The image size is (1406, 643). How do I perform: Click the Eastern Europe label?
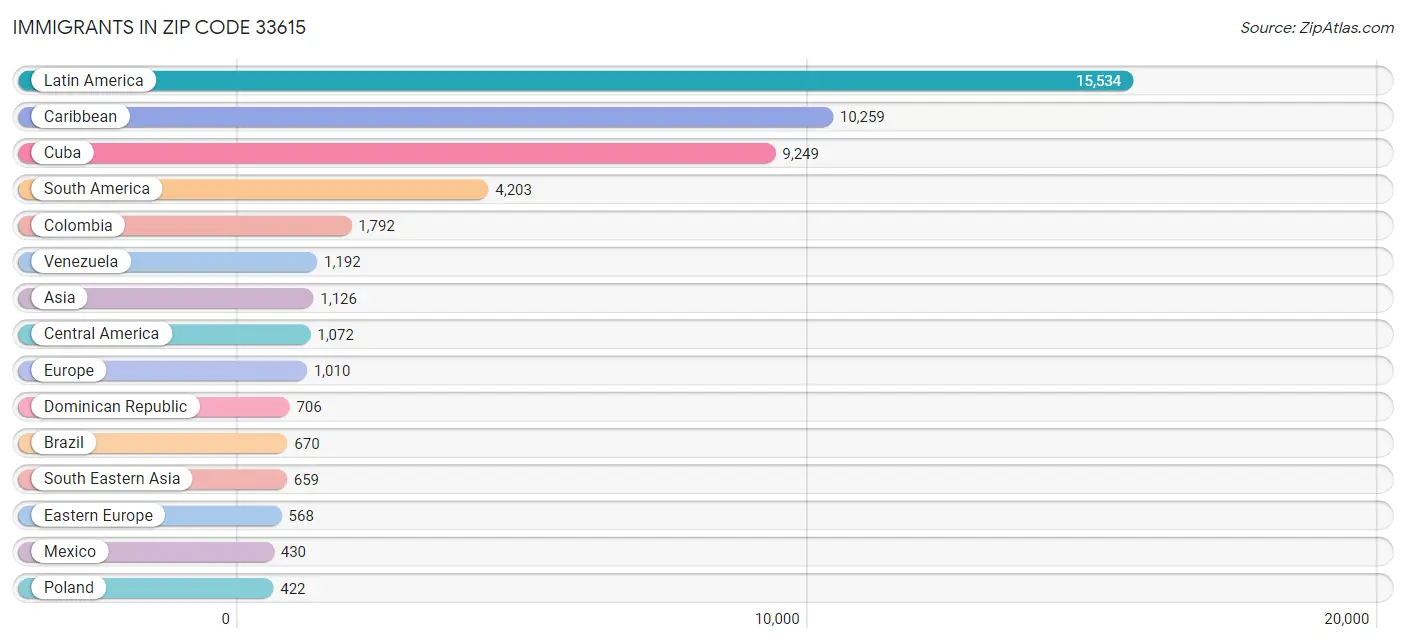tap(97, 515)
